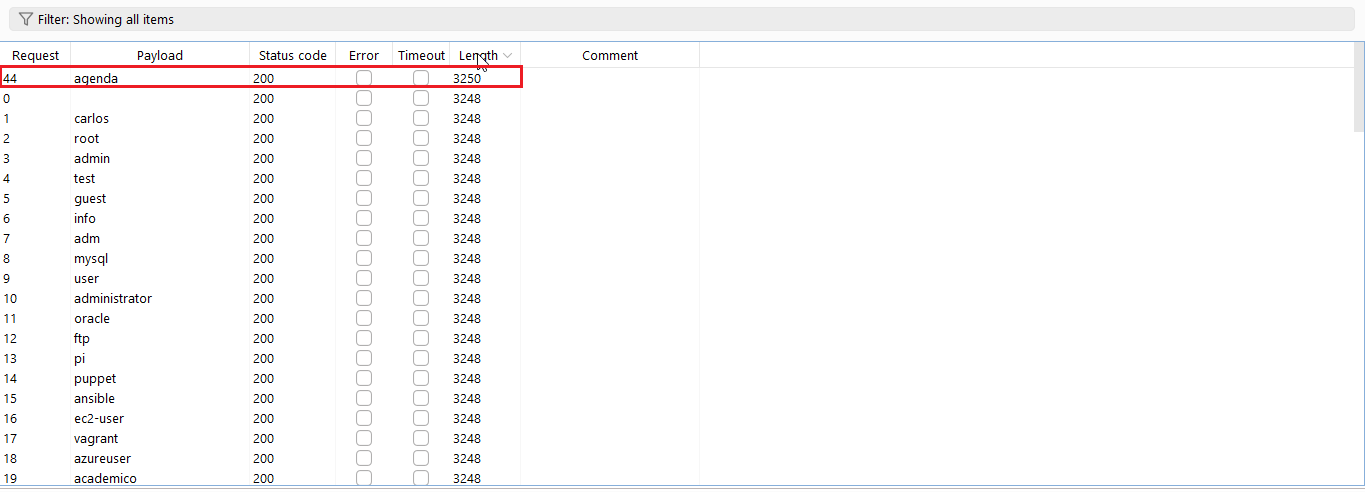This screenshot has height=492, width=1365.
Task: Toggle Error checkbox for admin row
Action: (x=364, y=158)
